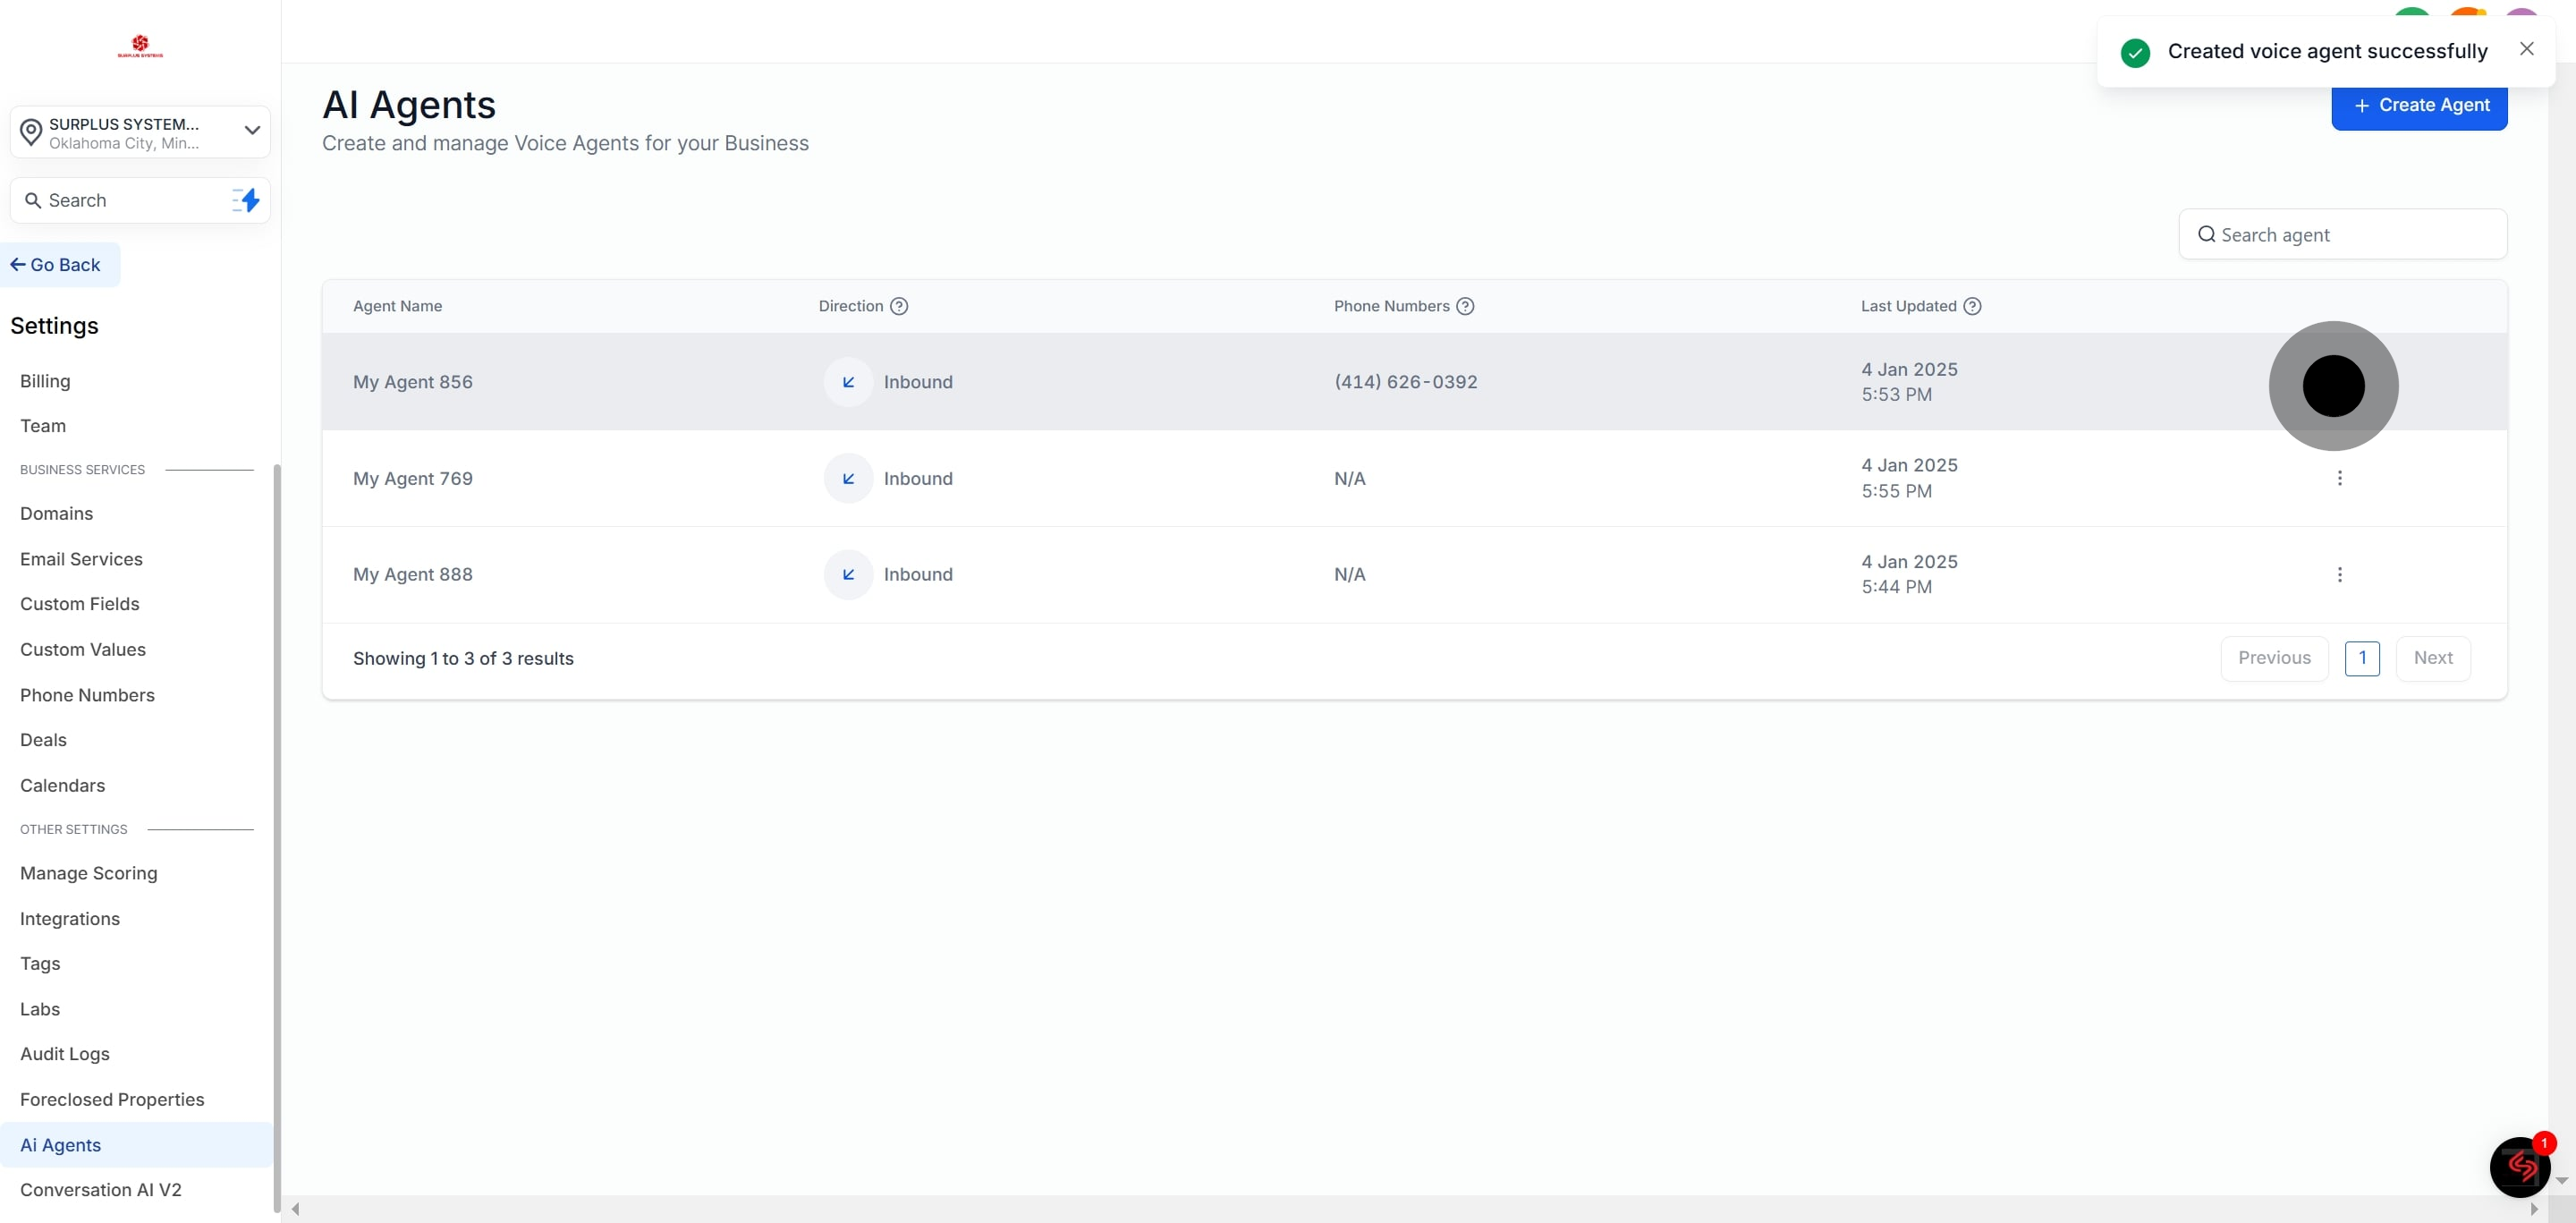Open three-dot menu for My Agent 888
This screenshot has height=1223, width=2576.
pos(2339,575)
